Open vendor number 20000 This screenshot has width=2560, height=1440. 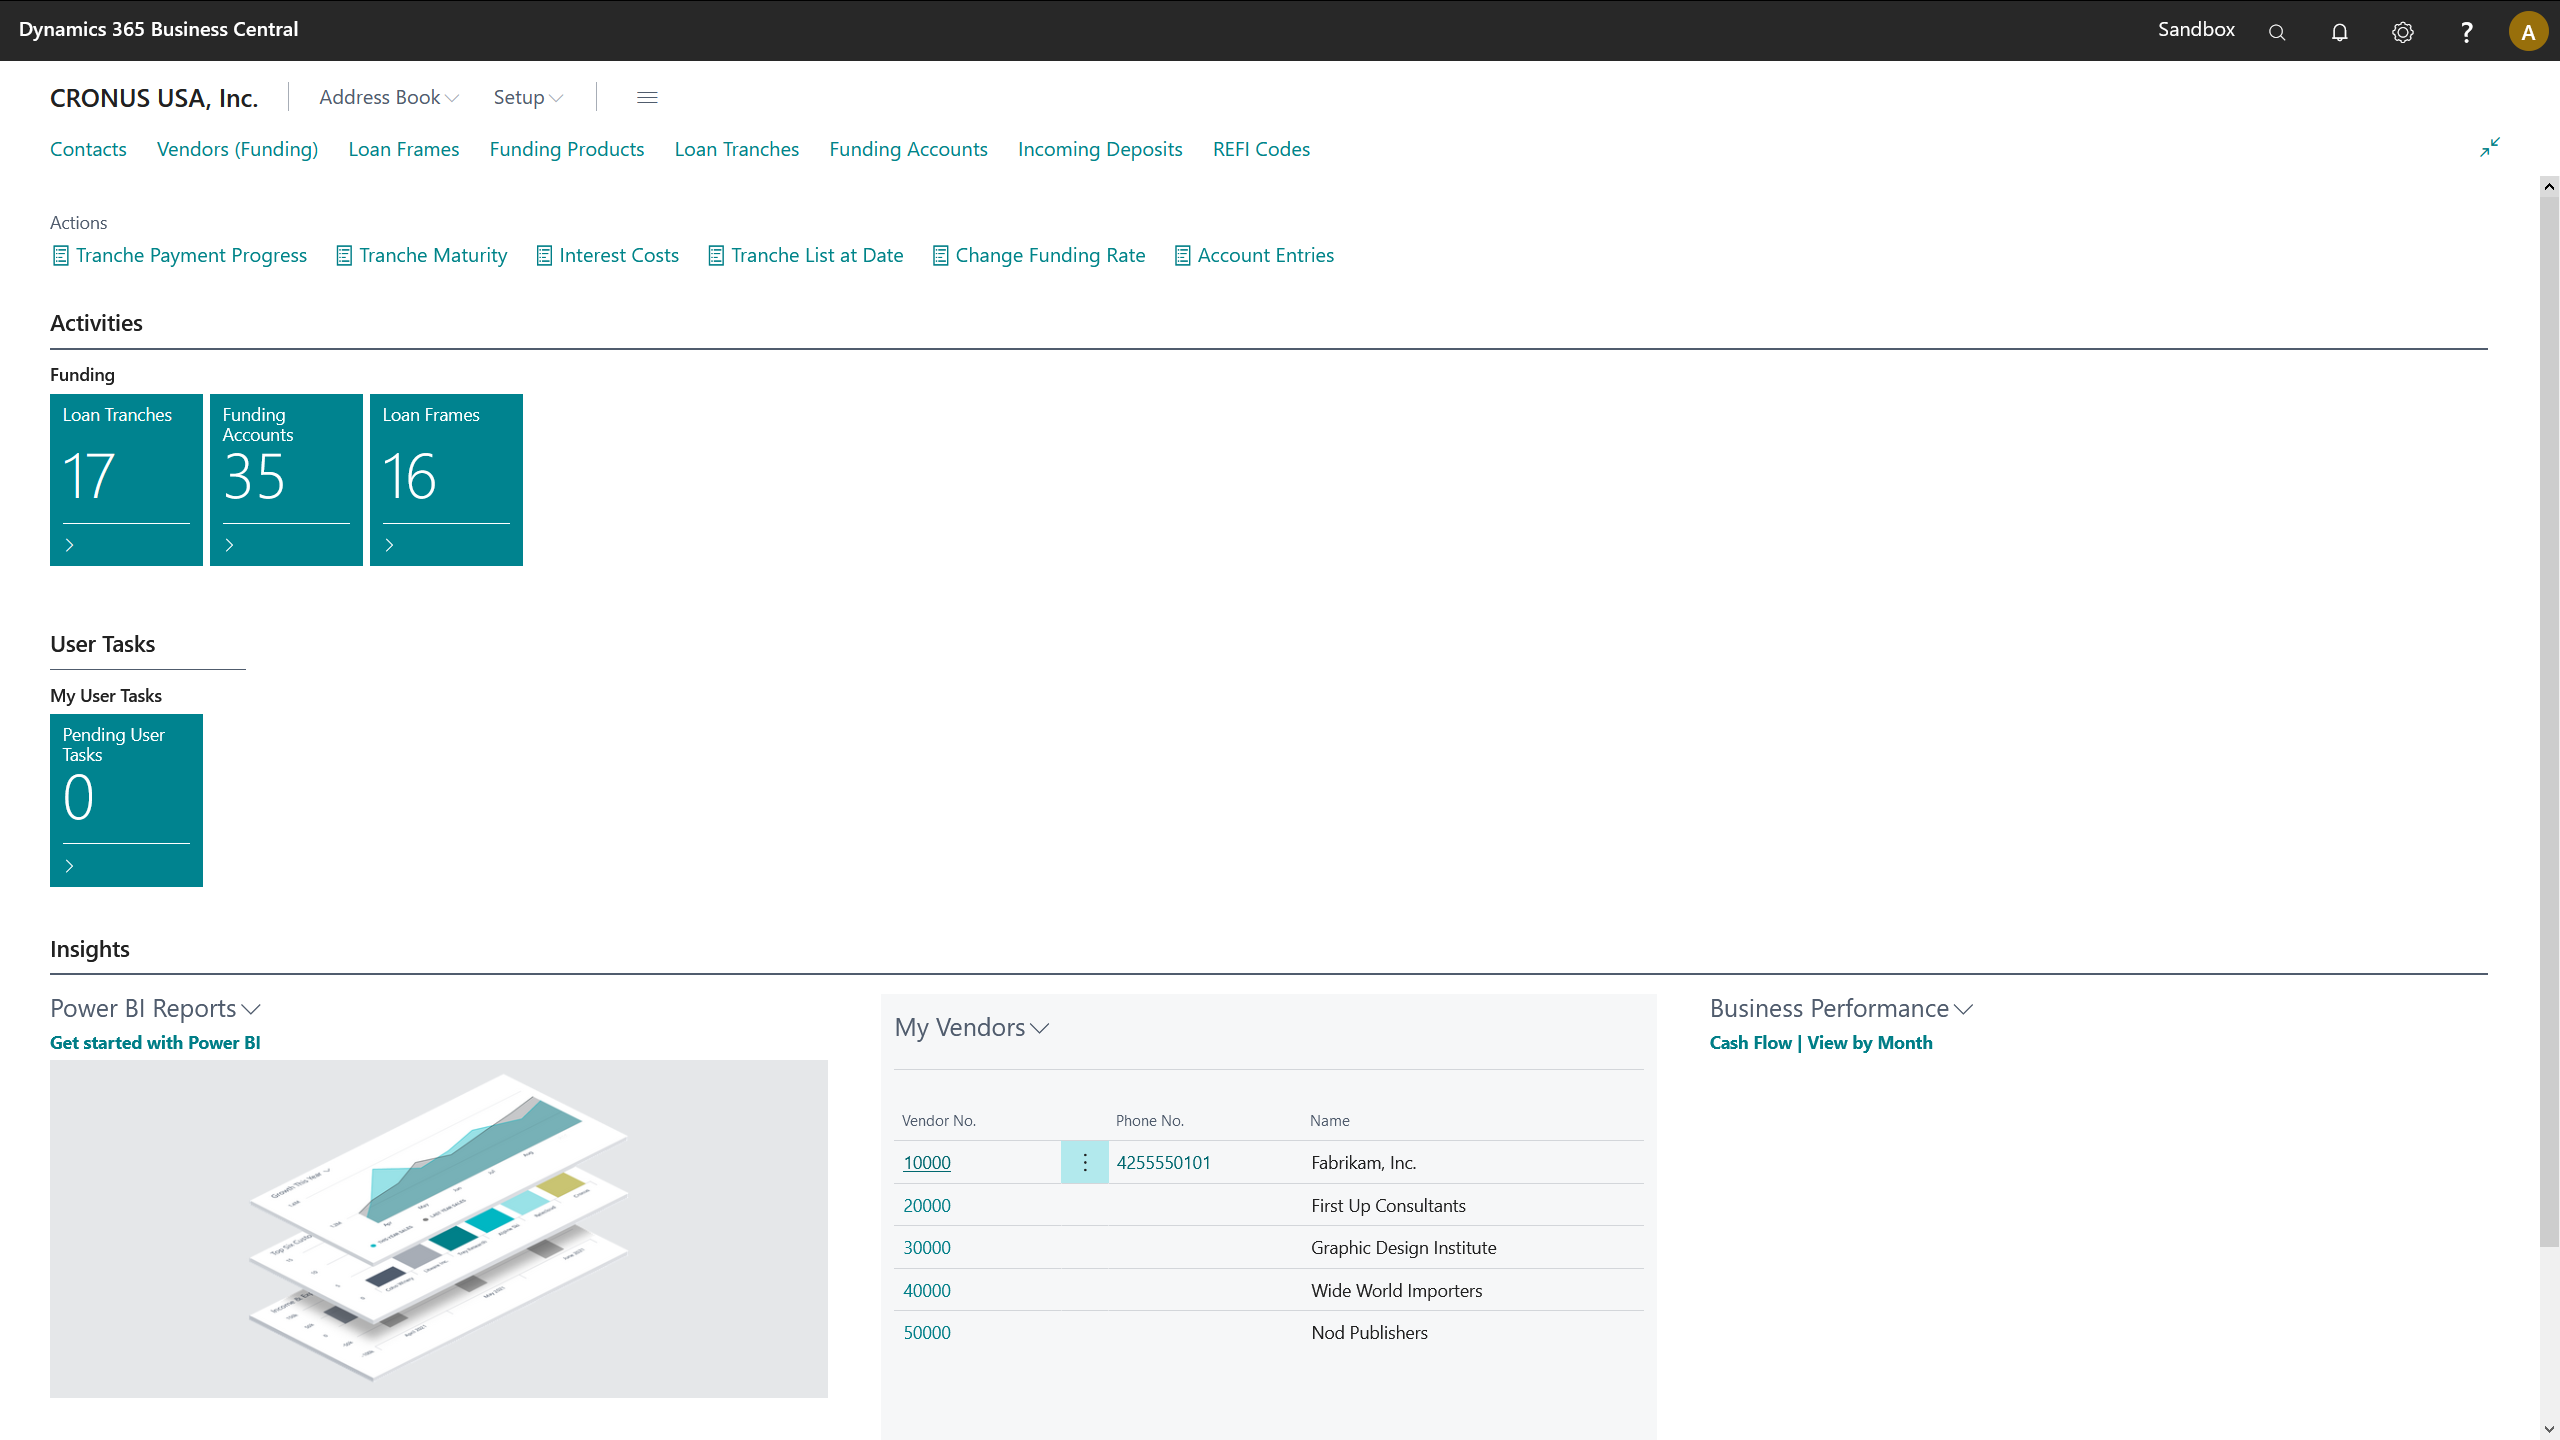[x=927, y=1206]
